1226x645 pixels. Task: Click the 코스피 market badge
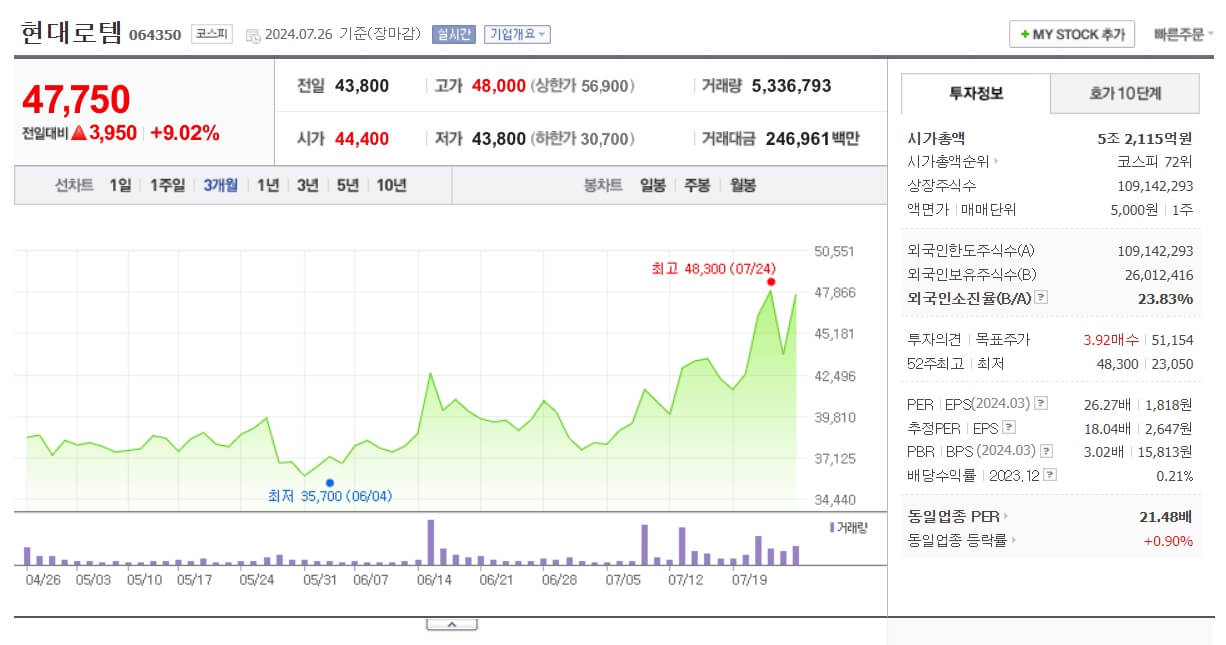click(x=211, y=34)
